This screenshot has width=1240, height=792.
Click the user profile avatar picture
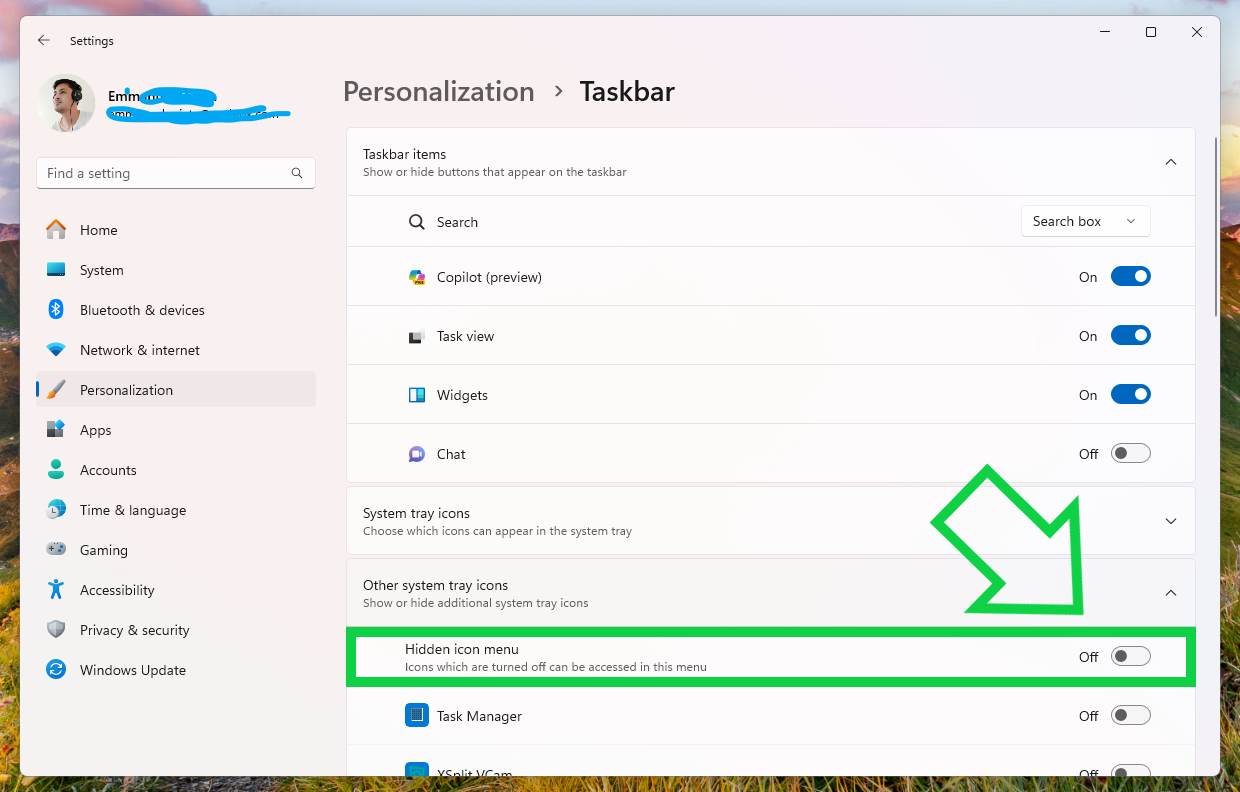point(66,103)
